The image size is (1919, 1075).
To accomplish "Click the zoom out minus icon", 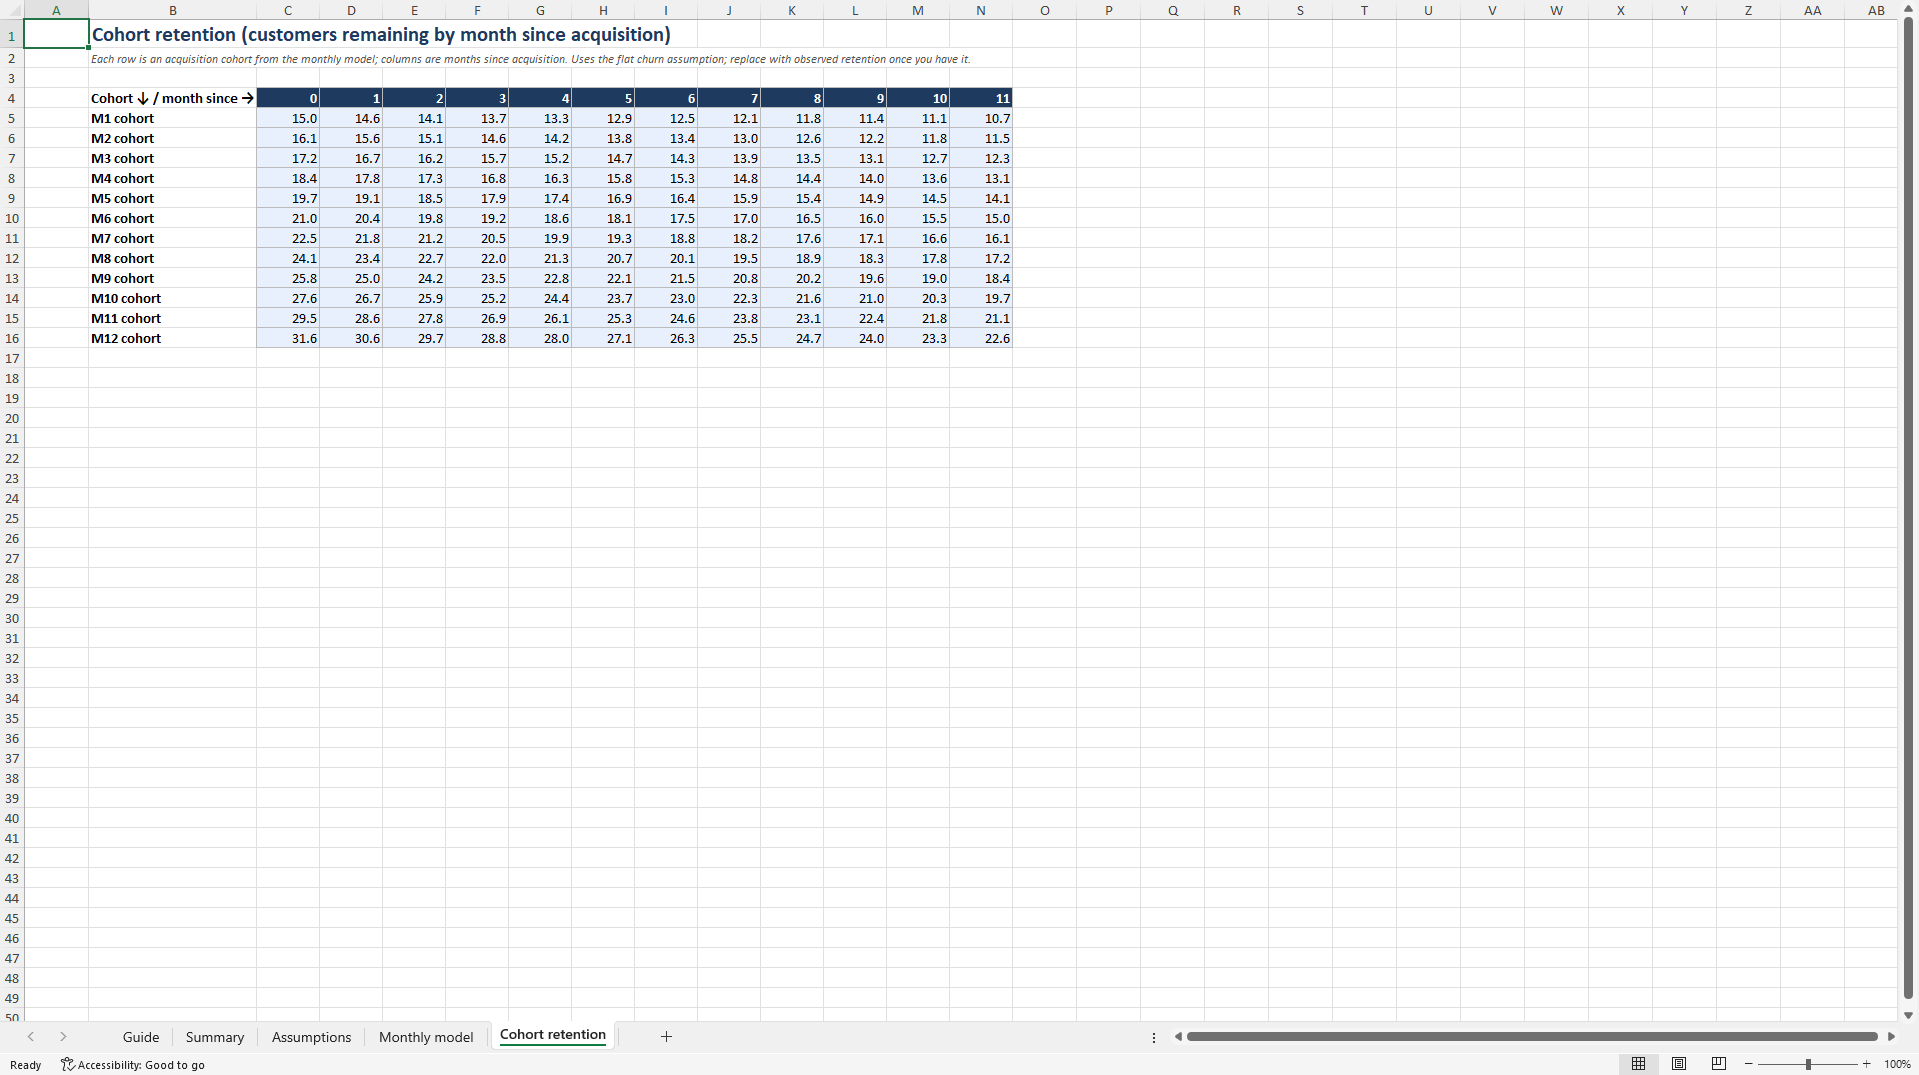I will click(x=1748, y=1064).
